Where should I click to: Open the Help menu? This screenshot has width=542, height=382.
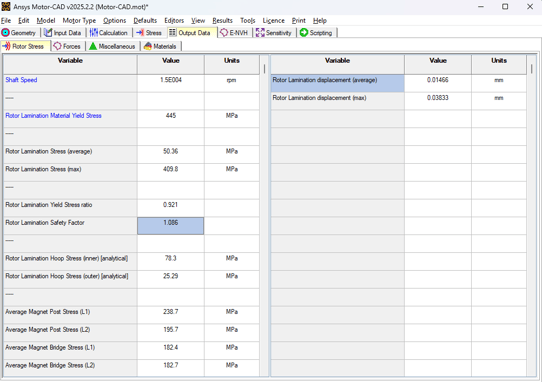click(x=320, y=21)
